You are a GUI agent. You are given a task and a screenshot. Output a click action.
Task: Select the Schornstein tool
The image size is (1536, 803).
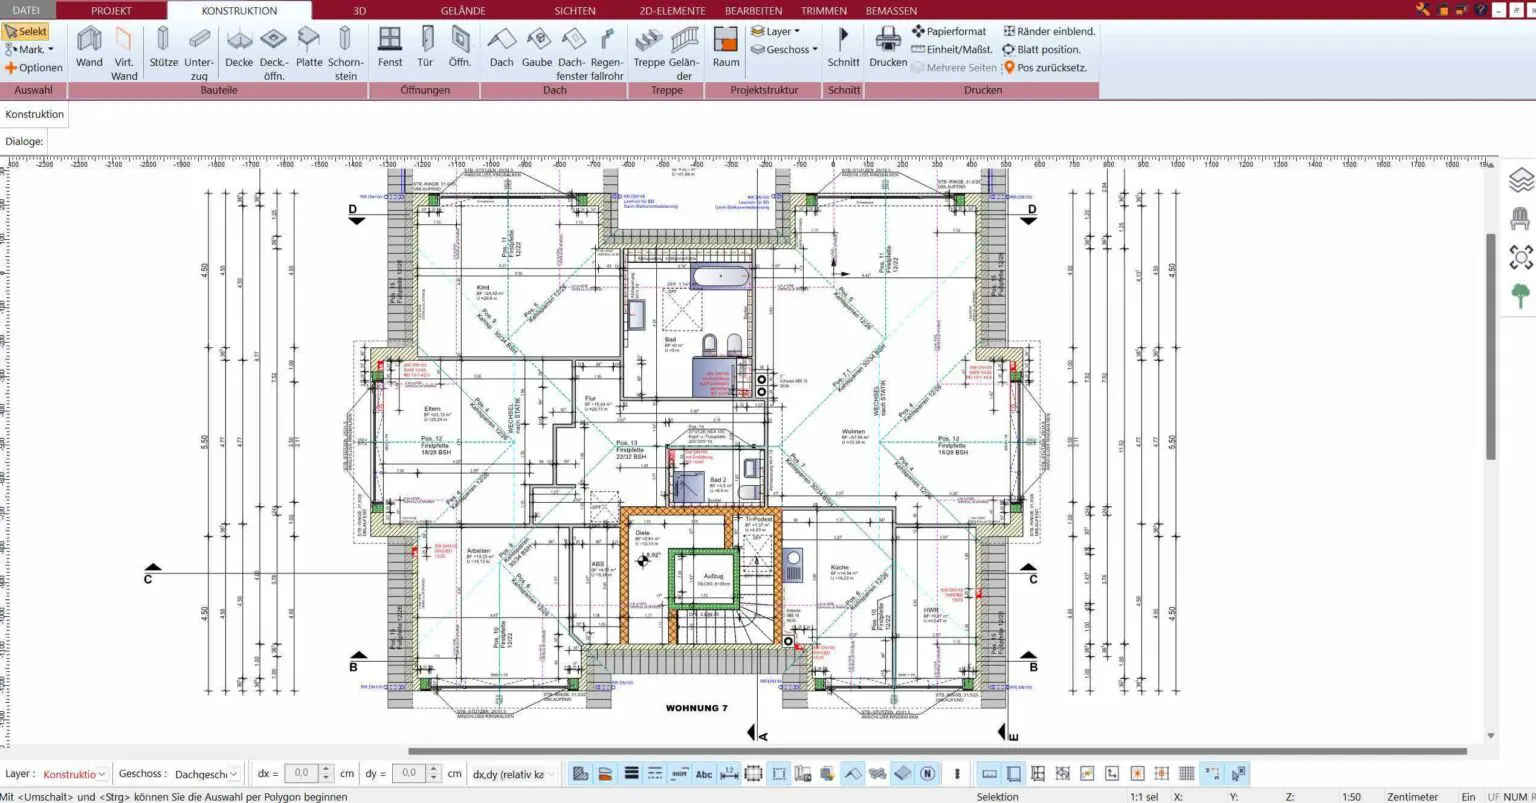coord(345,48)
